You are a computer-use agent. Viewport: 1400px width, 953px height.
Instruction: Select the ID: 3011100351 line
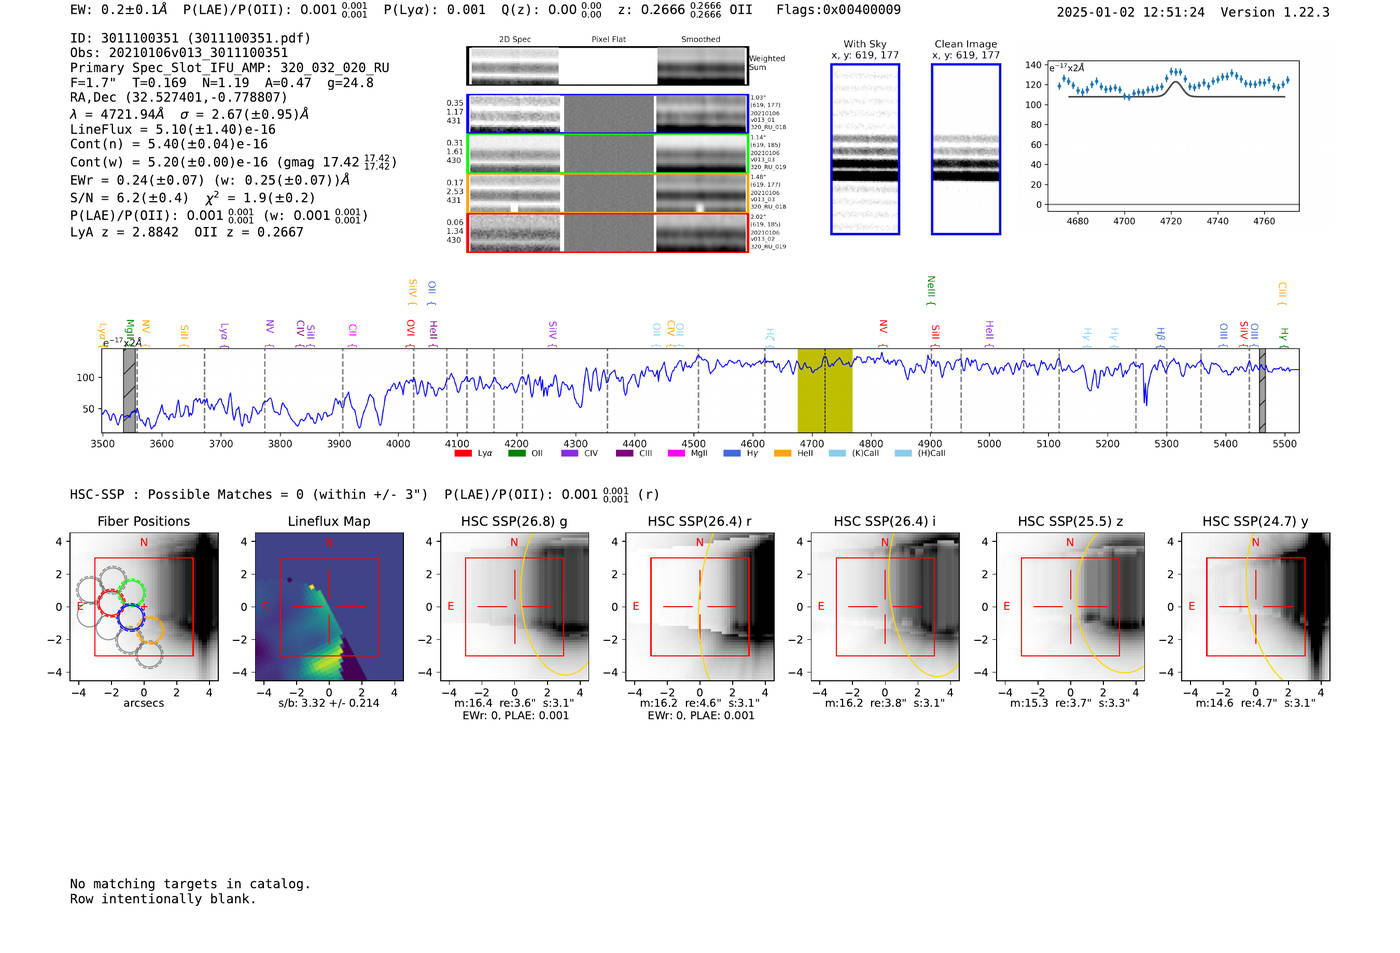(190, 38)
